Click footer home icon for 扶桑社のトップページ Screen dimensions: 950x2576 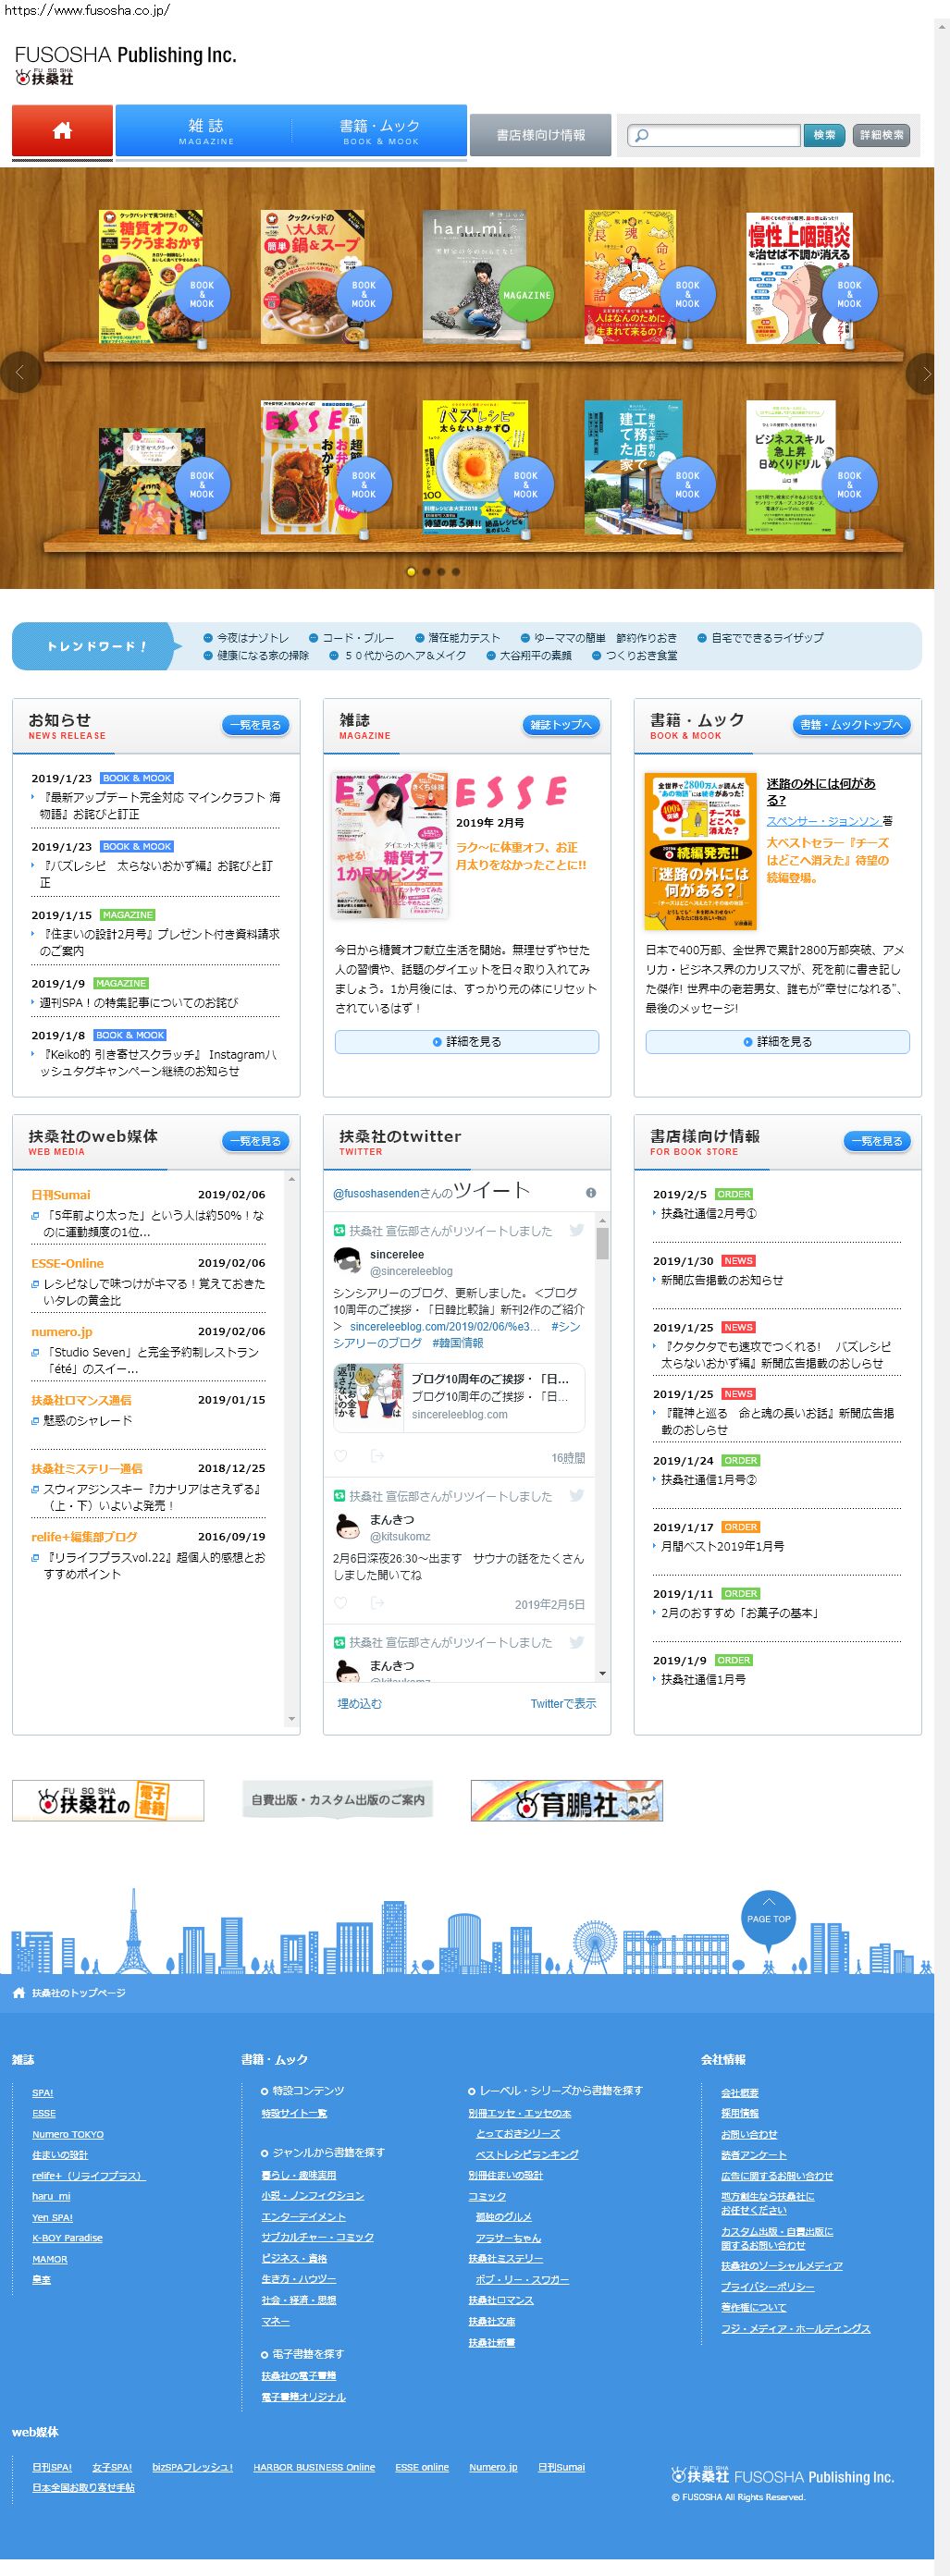click(19, 1993)
